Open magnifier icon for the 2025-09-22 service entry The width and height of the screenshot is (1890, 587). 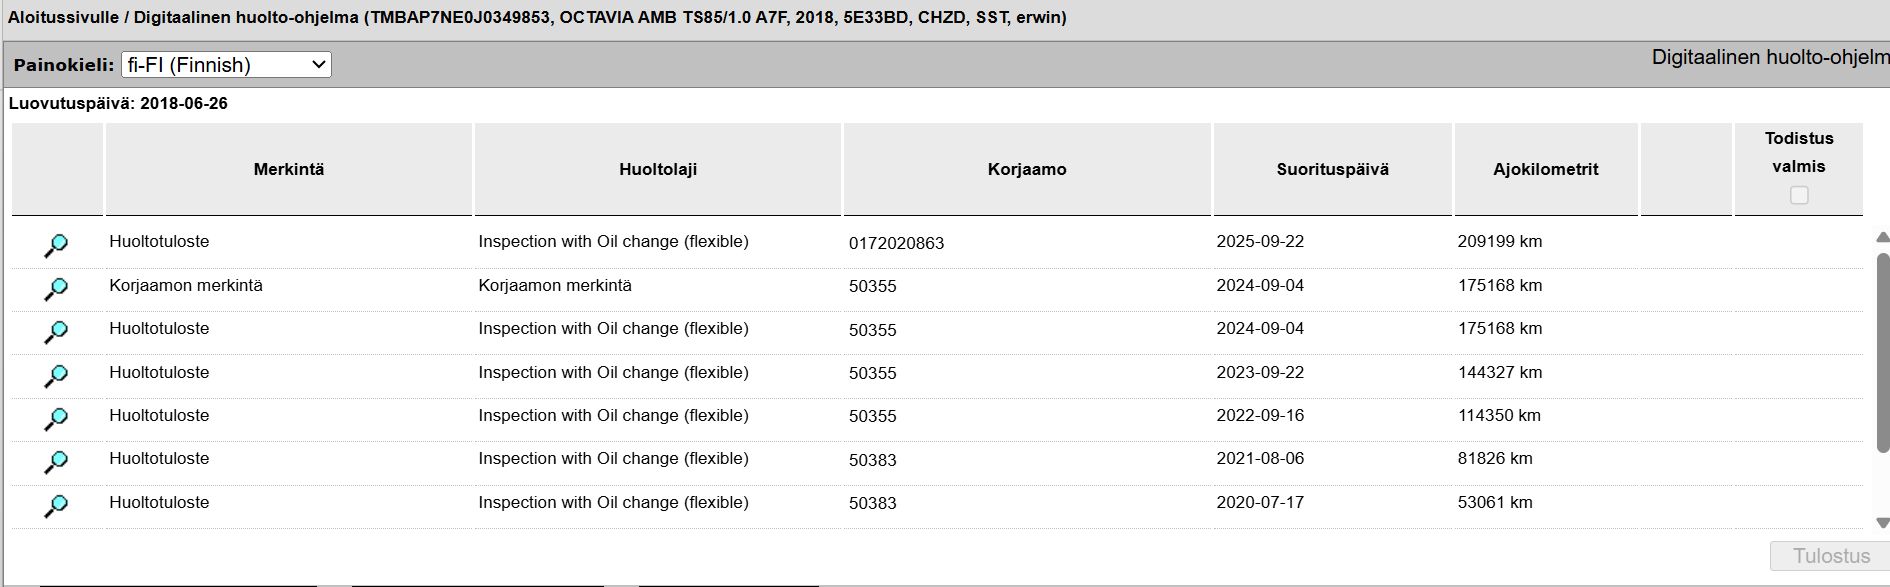point(56,245)
